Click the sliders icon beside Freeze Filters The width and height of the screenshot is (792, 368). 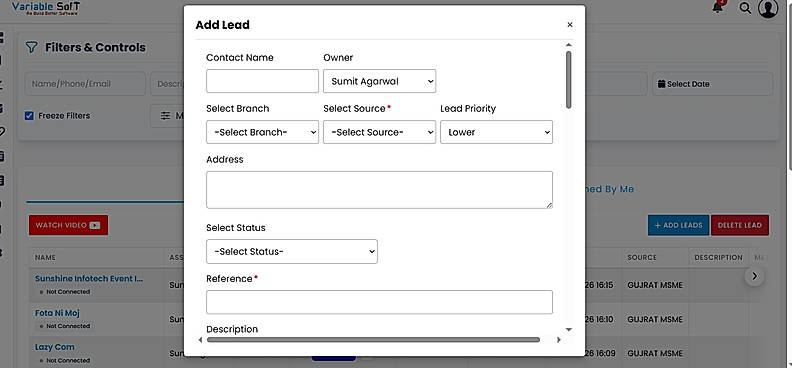coord(166,116)
